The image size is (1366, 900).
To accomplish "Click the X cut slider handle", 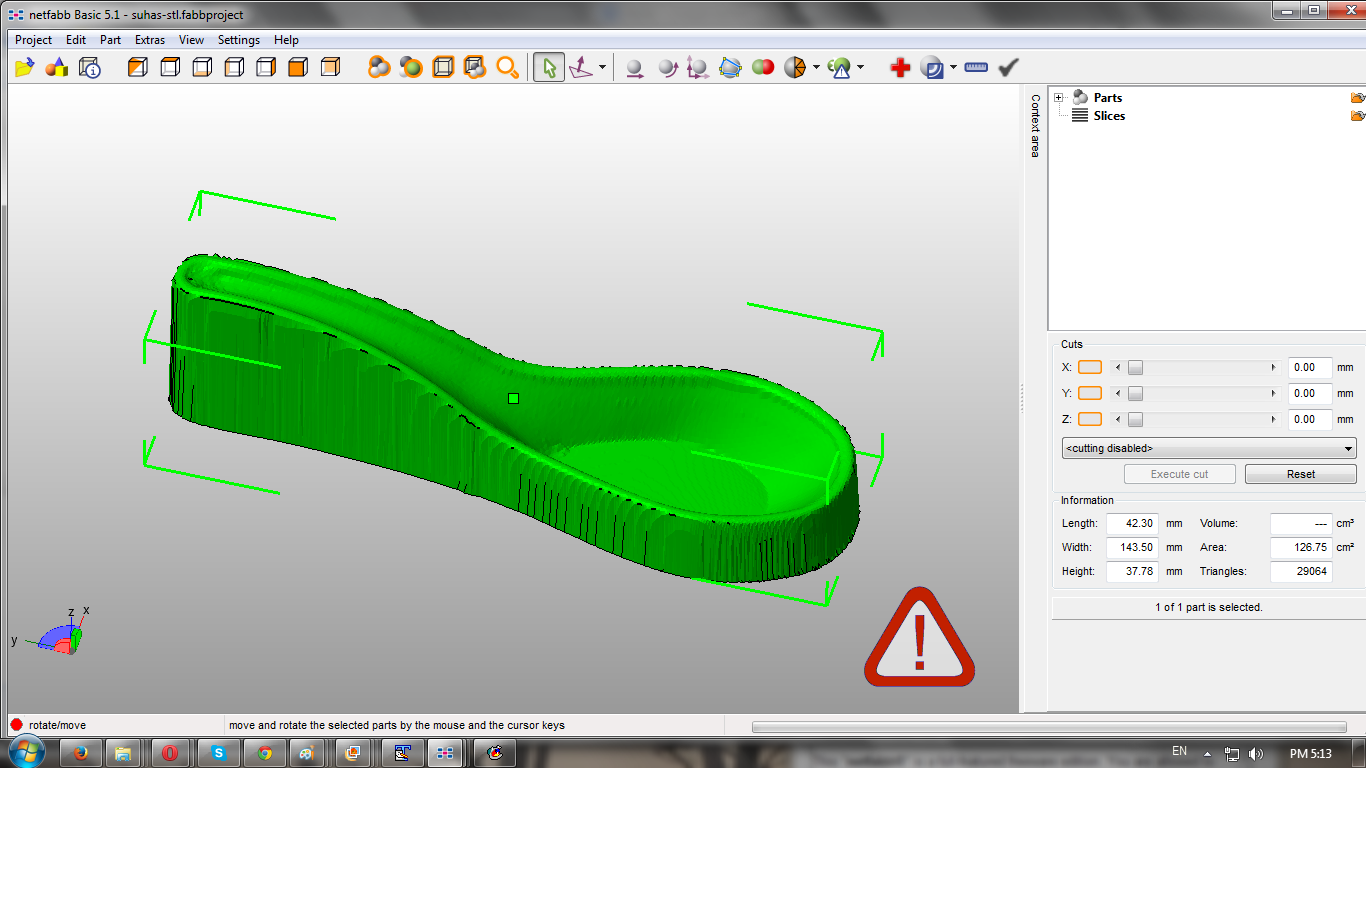I will 1135,368.
